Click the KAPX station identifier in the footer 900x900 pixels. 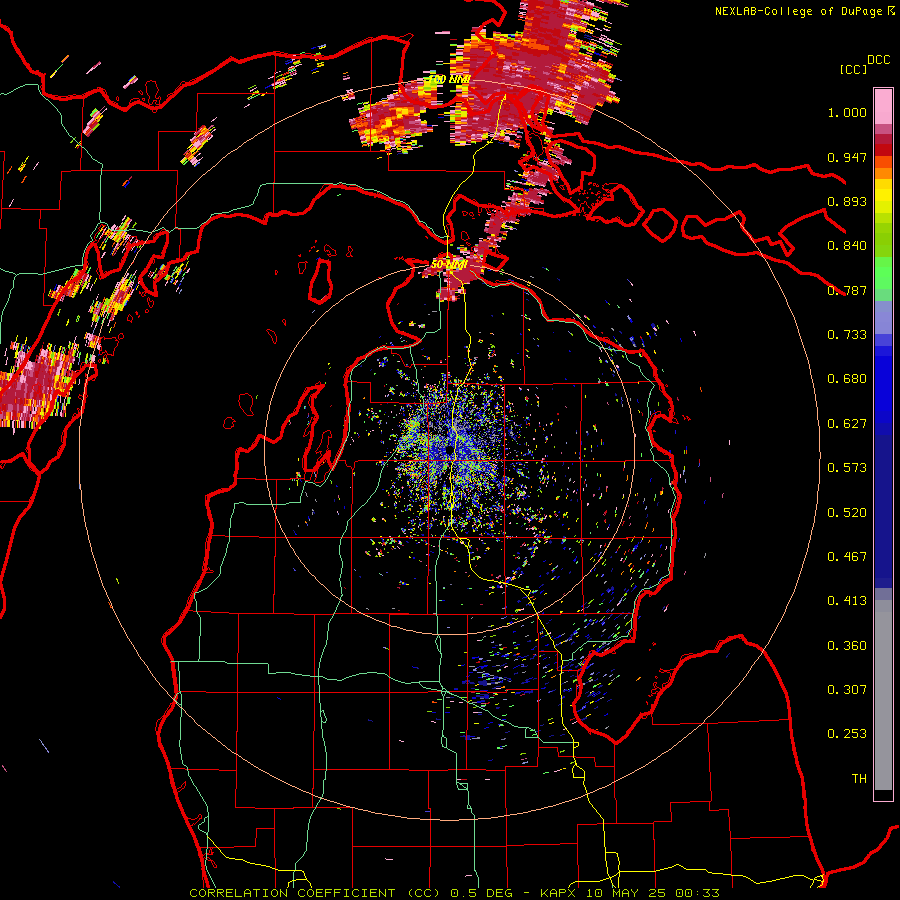557,893
